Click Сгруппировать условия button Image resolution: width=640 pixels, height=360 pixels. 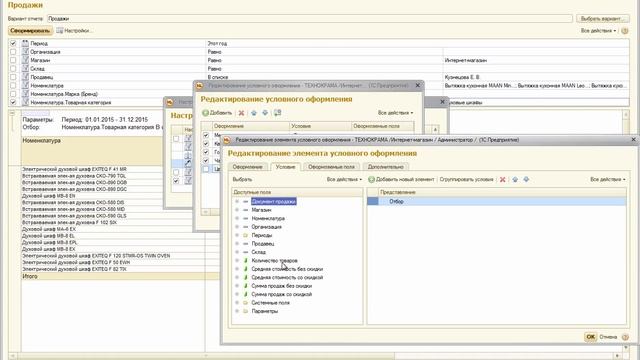467,180
